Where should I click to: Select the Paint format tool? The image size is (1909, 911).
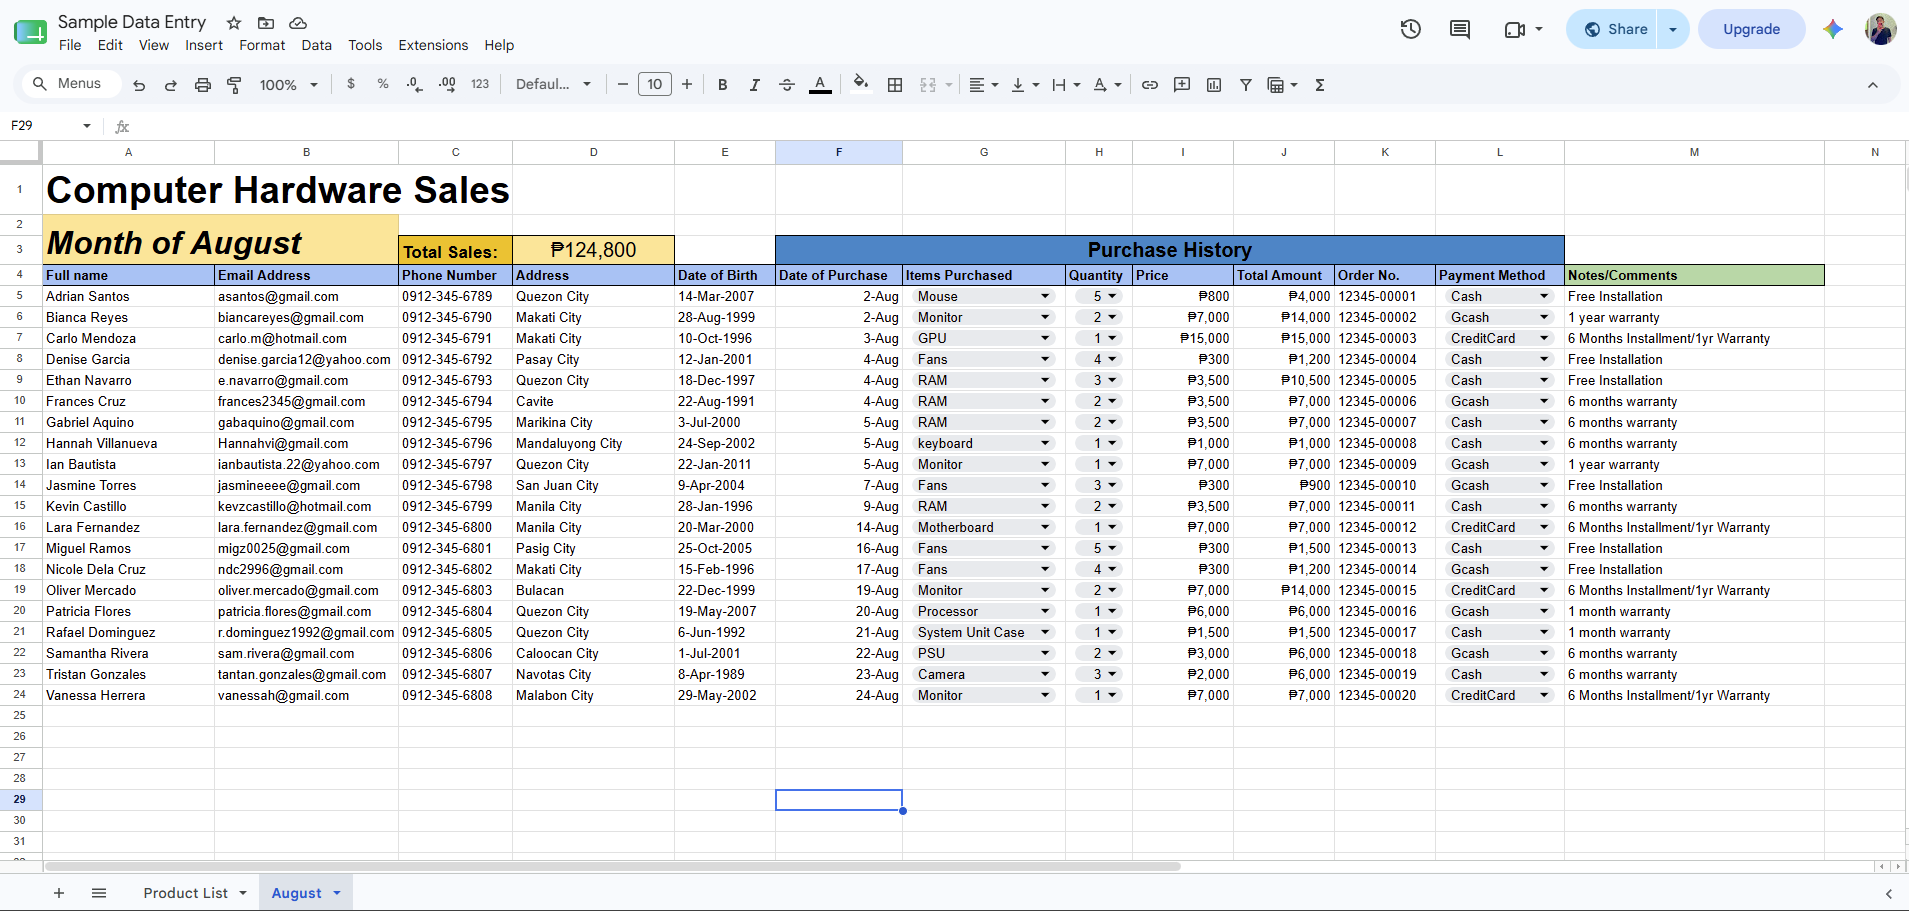[x=235, y=85]
